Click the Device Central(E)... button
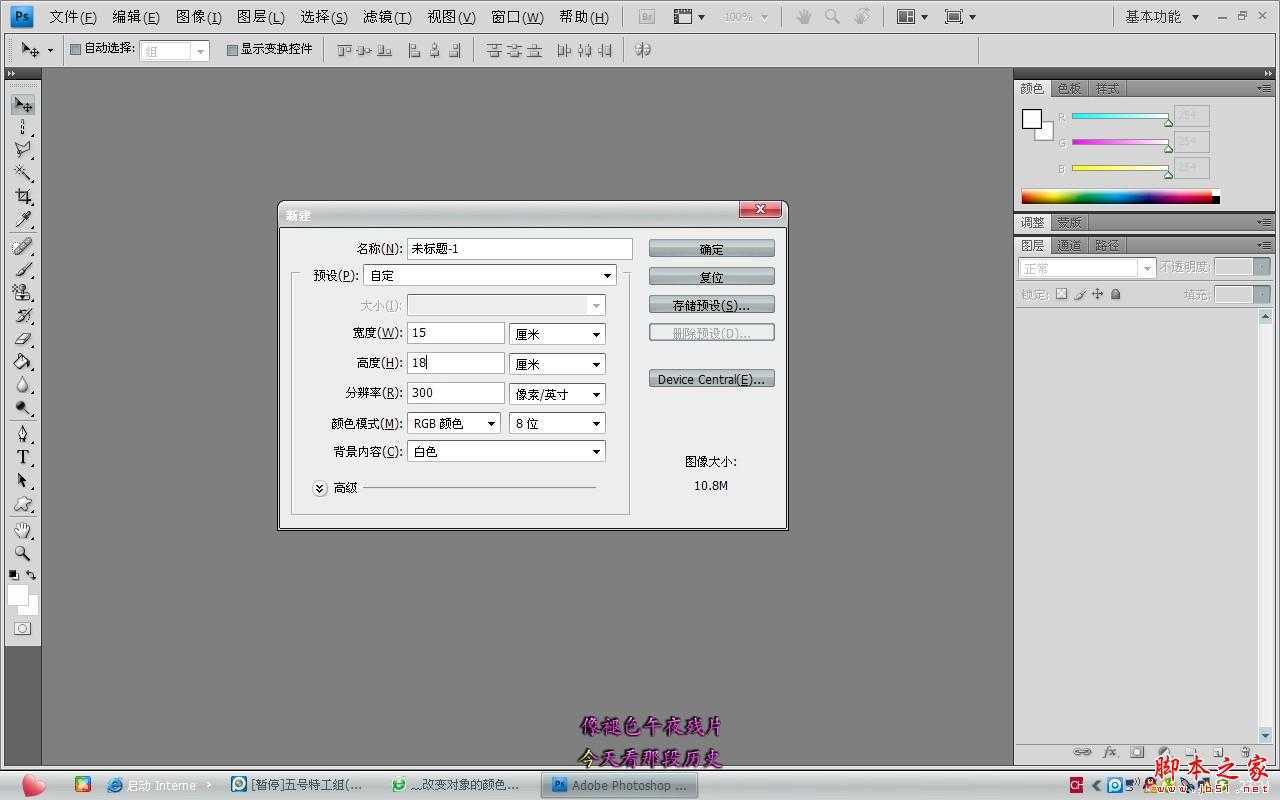This screenshot has height=800, width=1280. (711, 379)
